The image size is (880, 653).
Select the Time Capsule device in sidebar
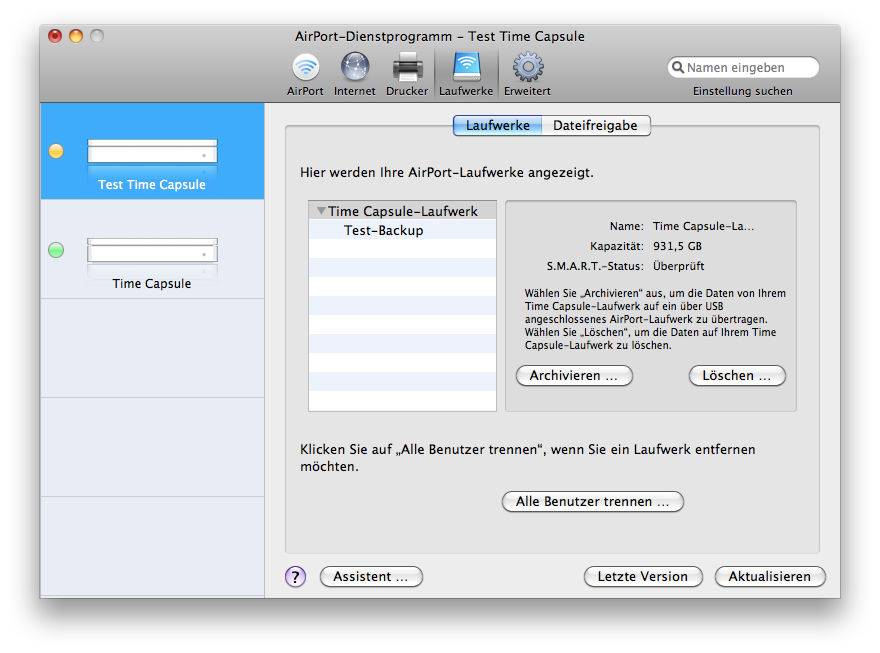point(152,249)
